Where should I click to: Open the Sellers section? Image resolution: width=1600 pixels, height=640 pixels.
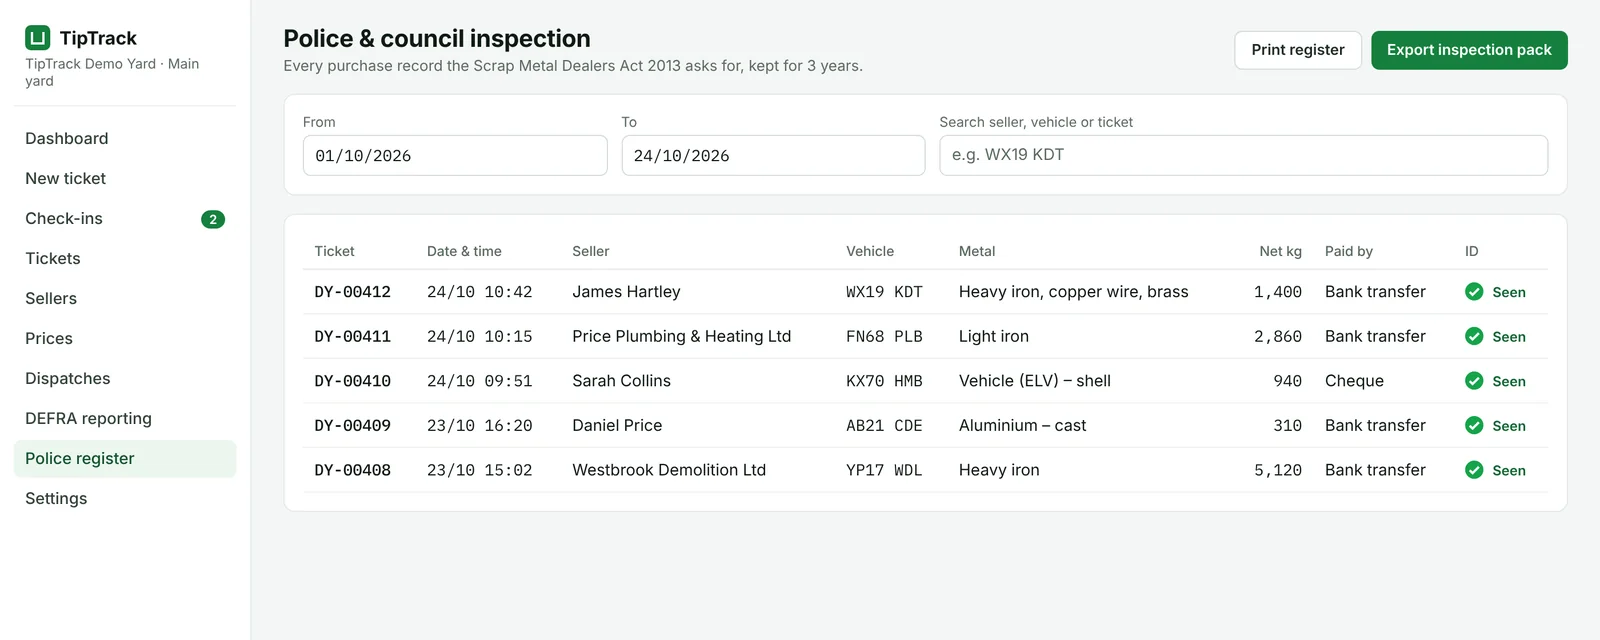(125, 299)
